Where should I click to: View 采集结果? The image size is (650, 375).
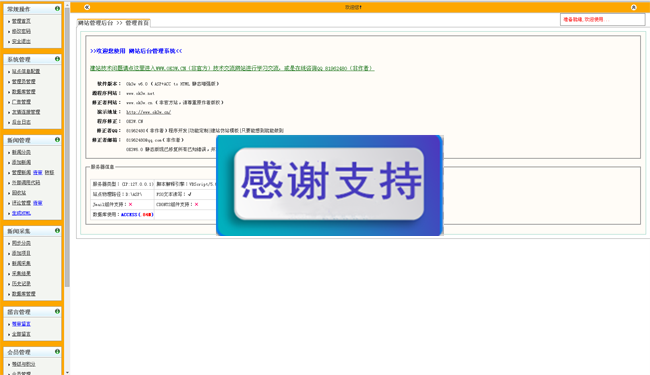(x=21, y=273)
